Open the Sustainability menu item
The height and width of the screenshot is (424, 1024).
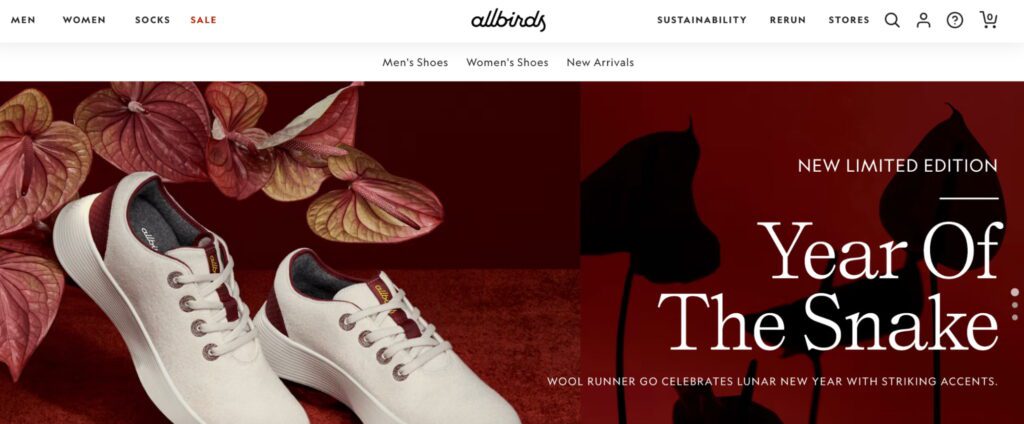[x=702, y=20]
